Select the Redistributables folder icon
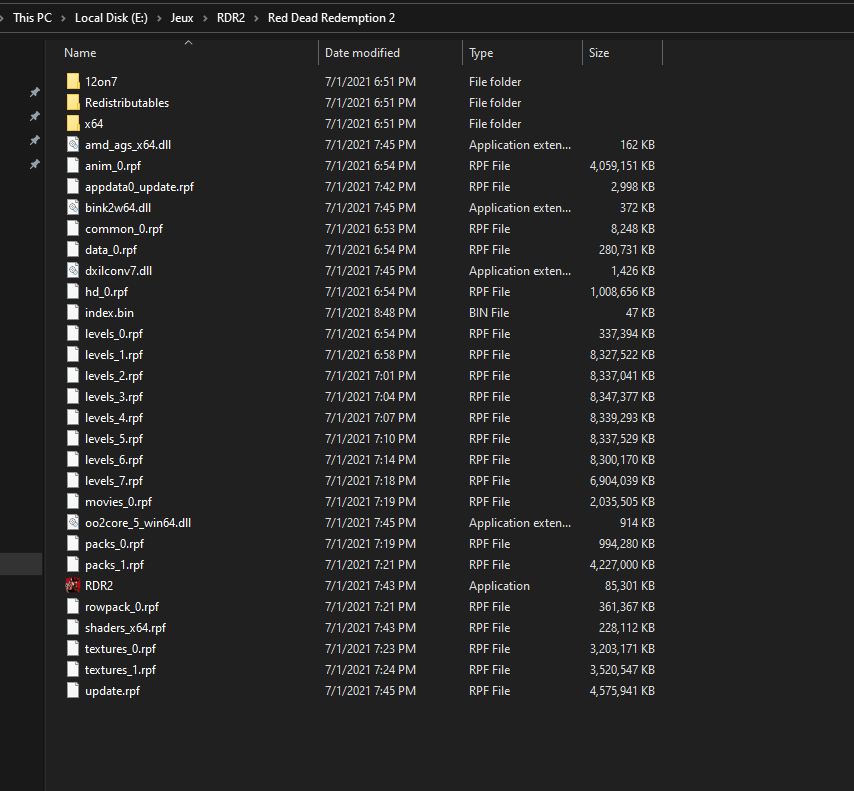The height and width of the screenshot is (791, 854). pos(73,102)
